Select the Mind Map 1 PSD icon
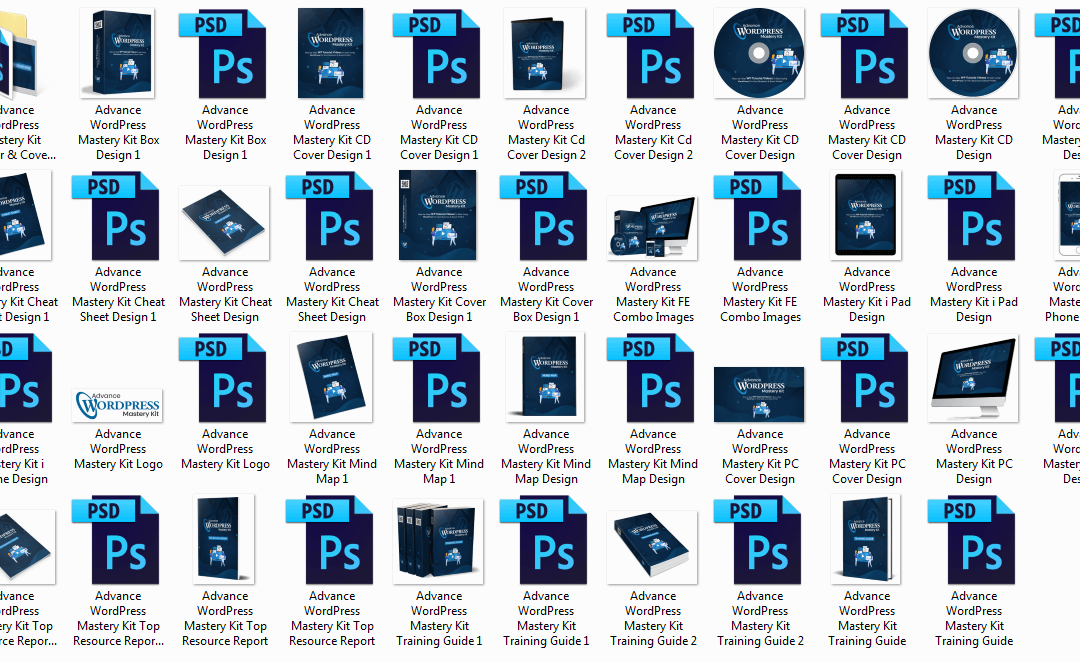1080x662 pixels. [437, 377]
